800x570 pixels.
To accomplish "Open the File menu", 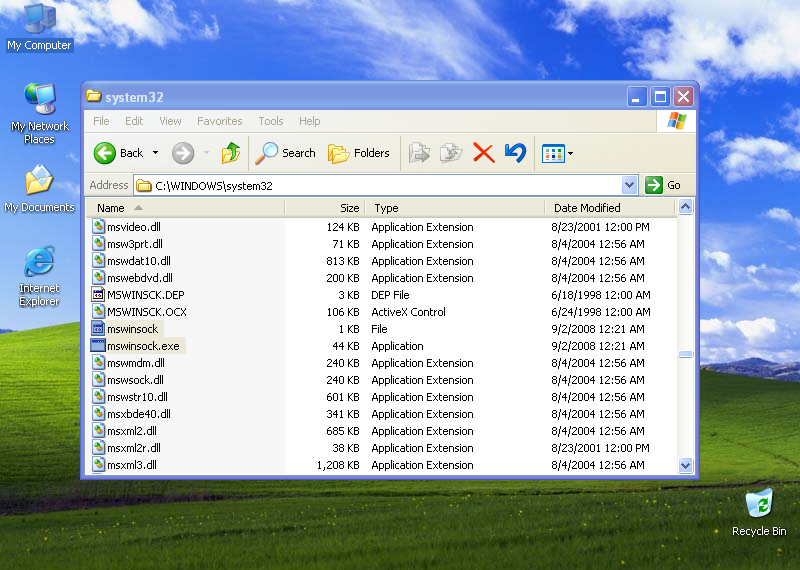I will click(x=101, y=121).
